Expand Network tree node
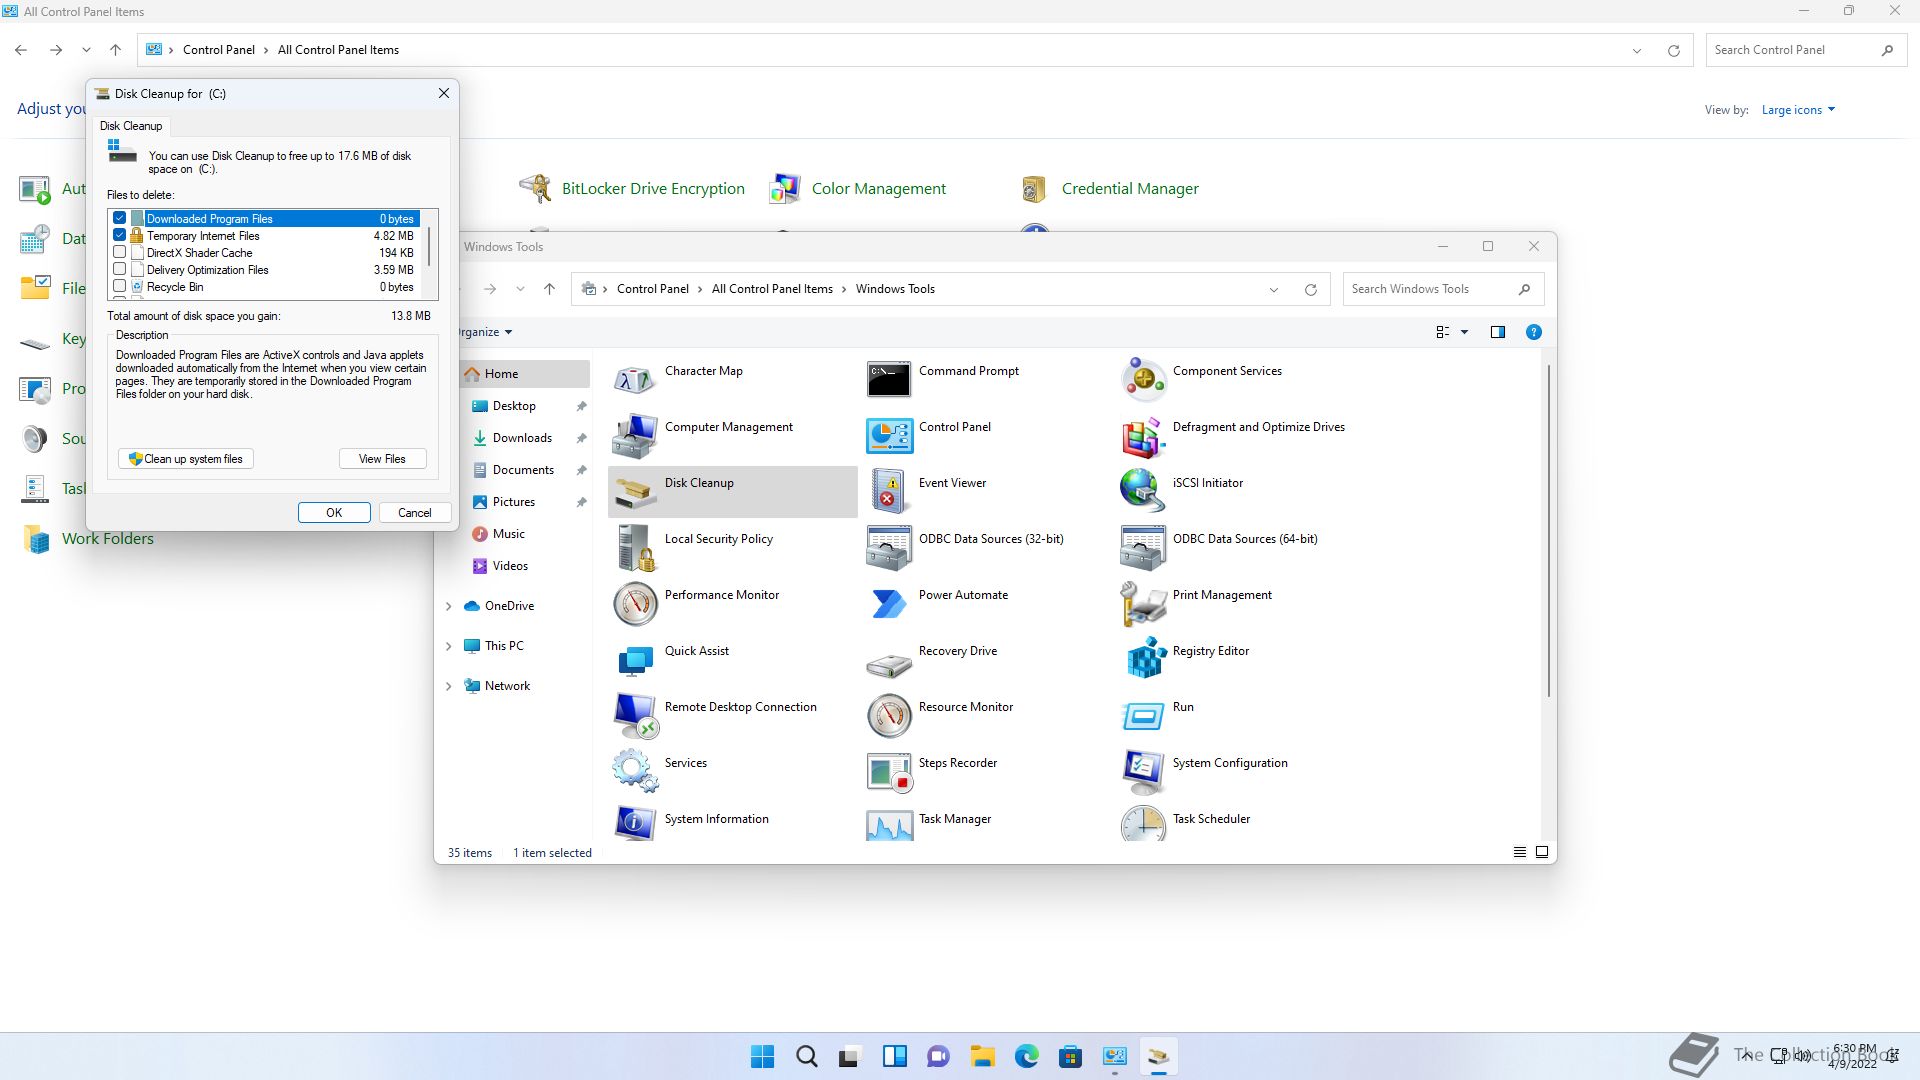Image resolution: width=1920 pixels, height=1080 pixels. (449, 686)
